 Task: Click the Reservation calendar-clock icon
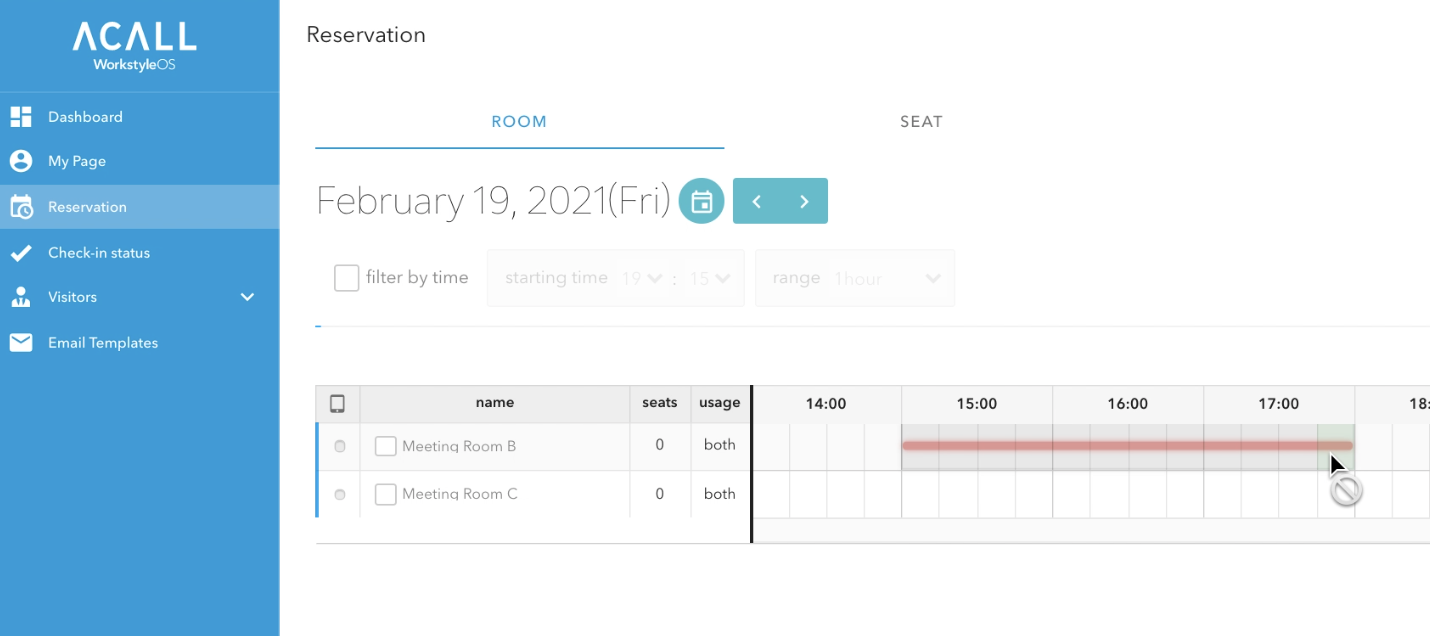21,207
